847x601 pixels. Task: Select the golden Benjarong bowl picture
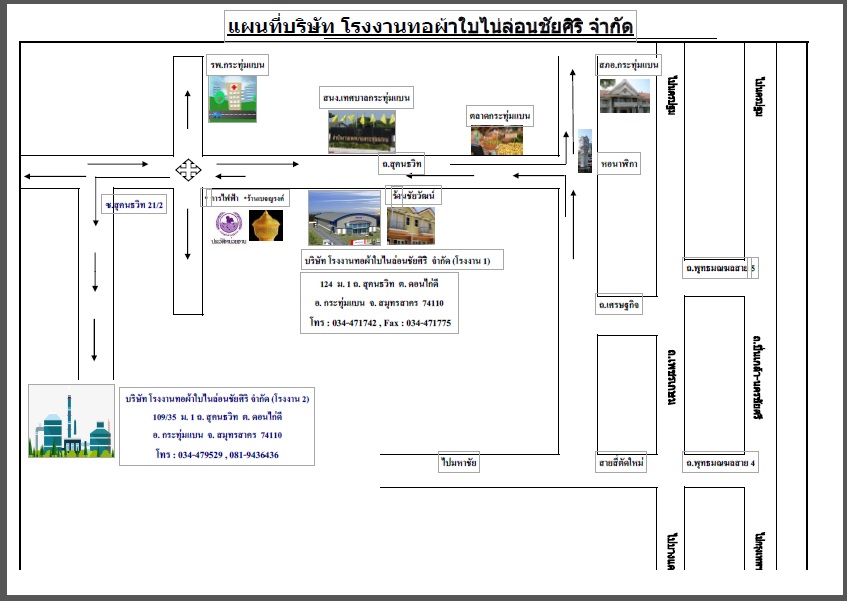(x=266, y=226)
